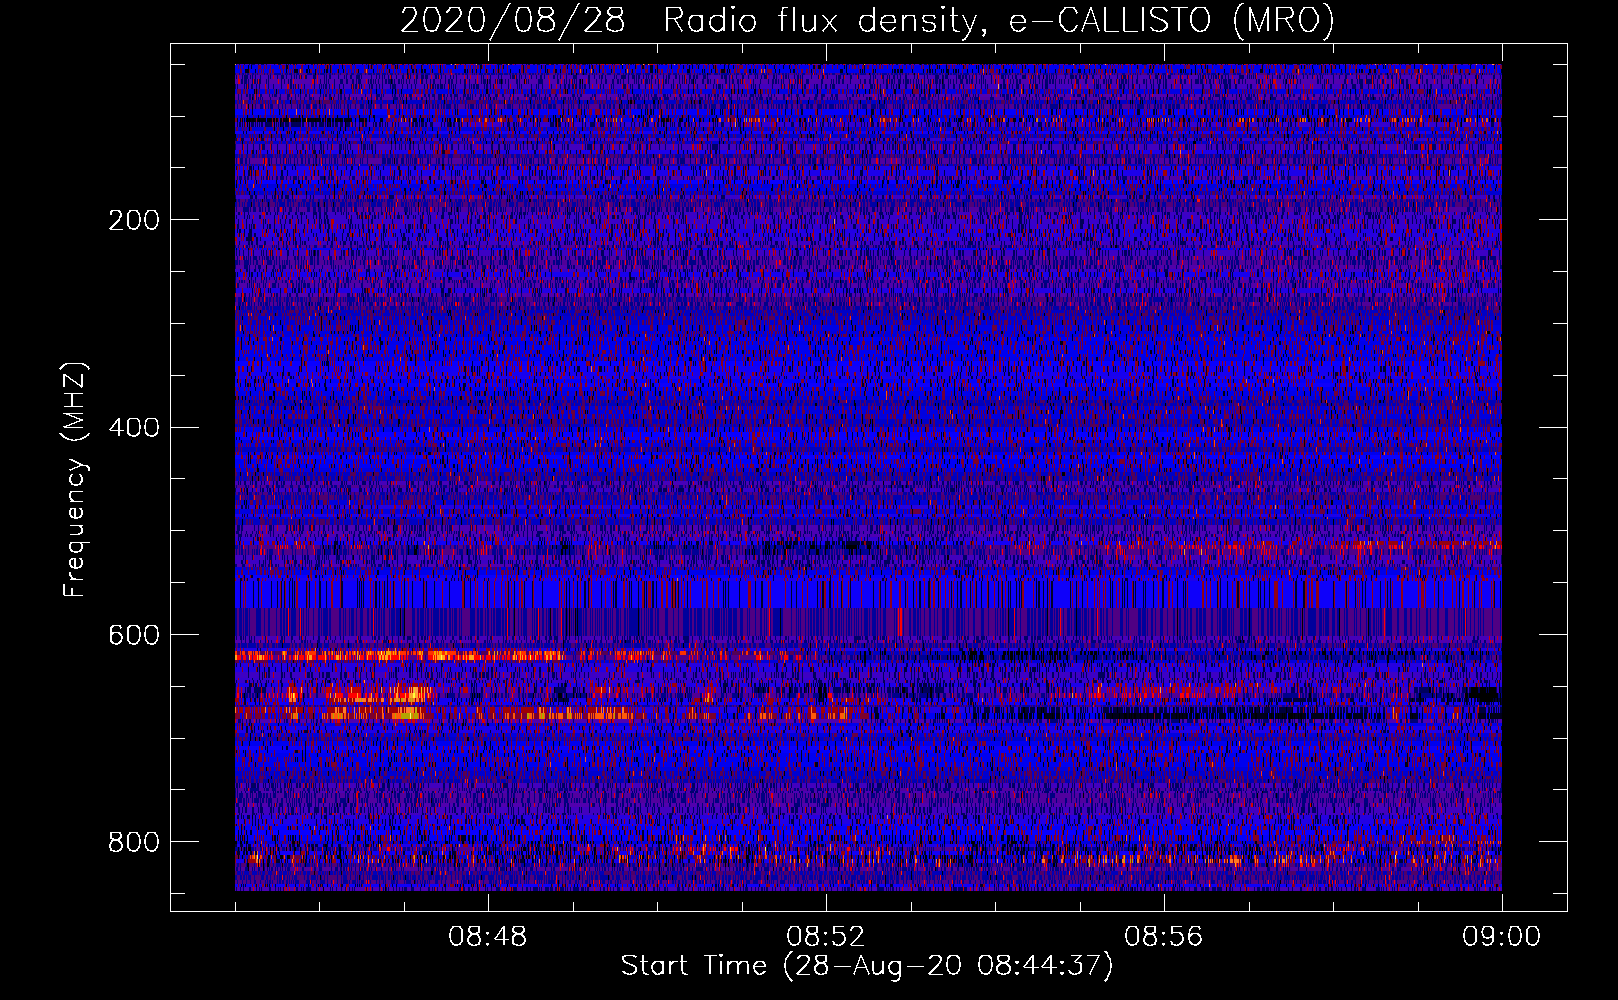This screenshot has height=1000, width=1618.
Task: Click the '08:52' time tick label
Action: (x=826, y=937)
